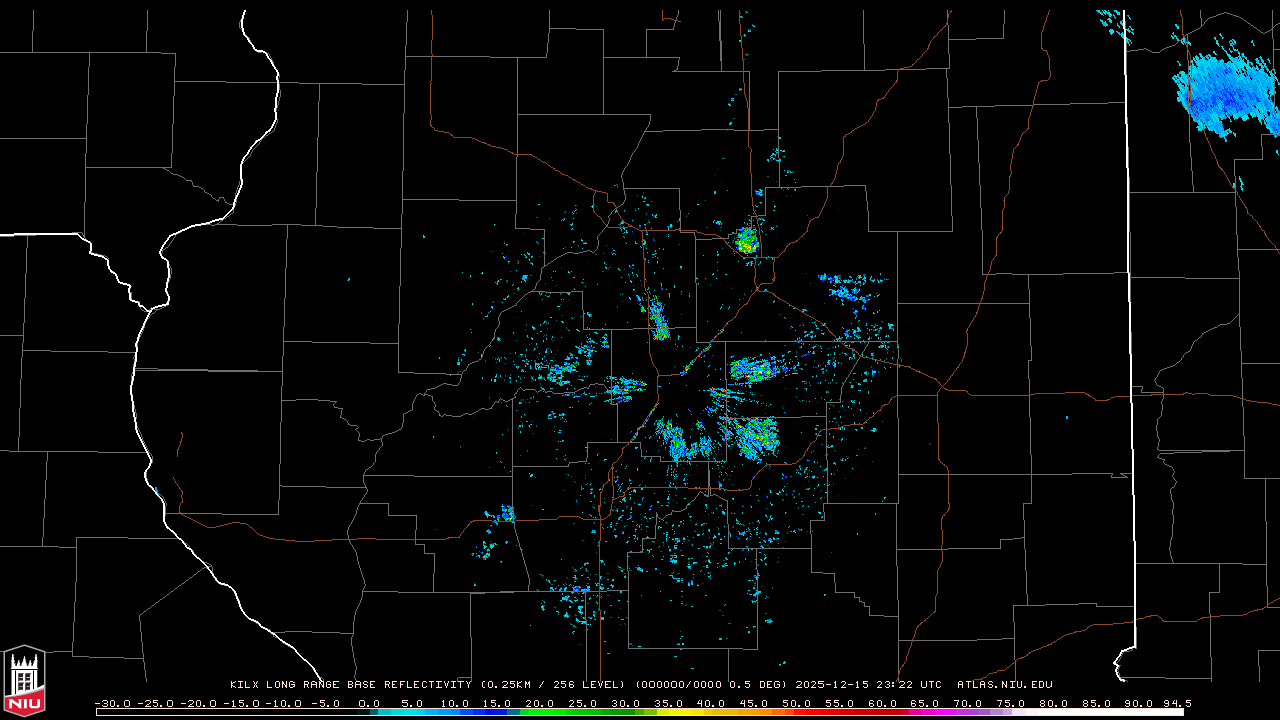Viewport: 1280px width, 720px height.
Task: Click the magenta 65.0 dBZ section of the color scale
Action: 925,712
